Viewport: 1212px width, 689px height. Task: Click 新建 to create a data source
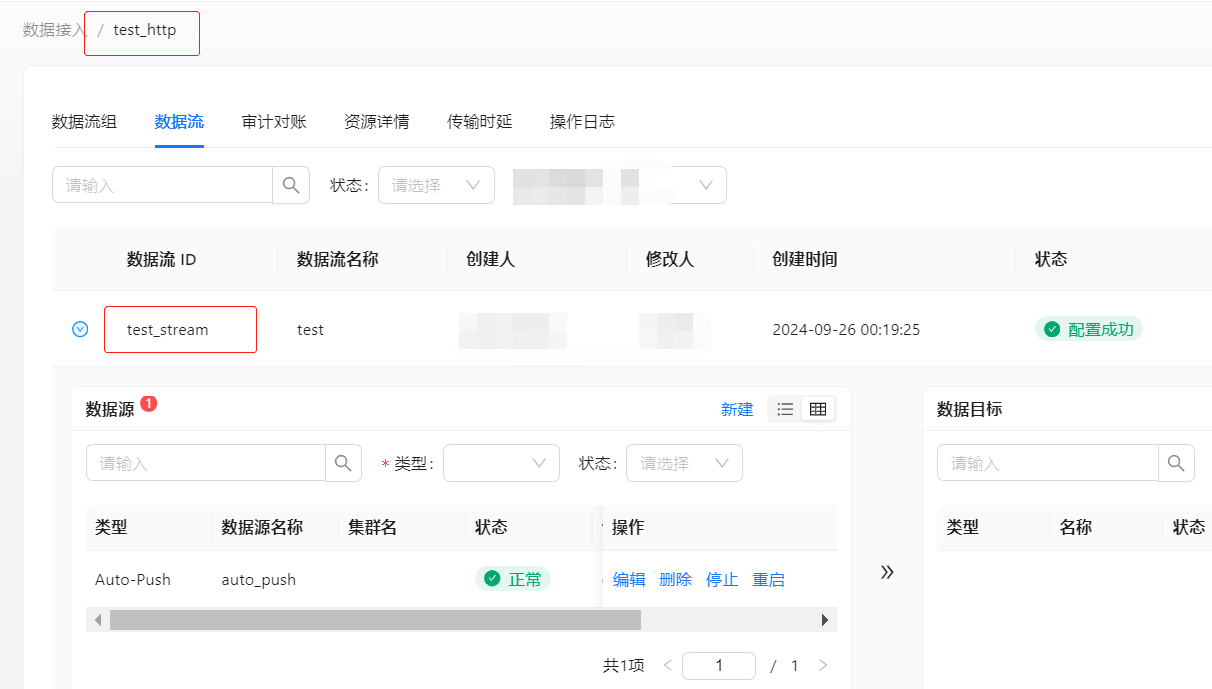click(x=737, y=409)
